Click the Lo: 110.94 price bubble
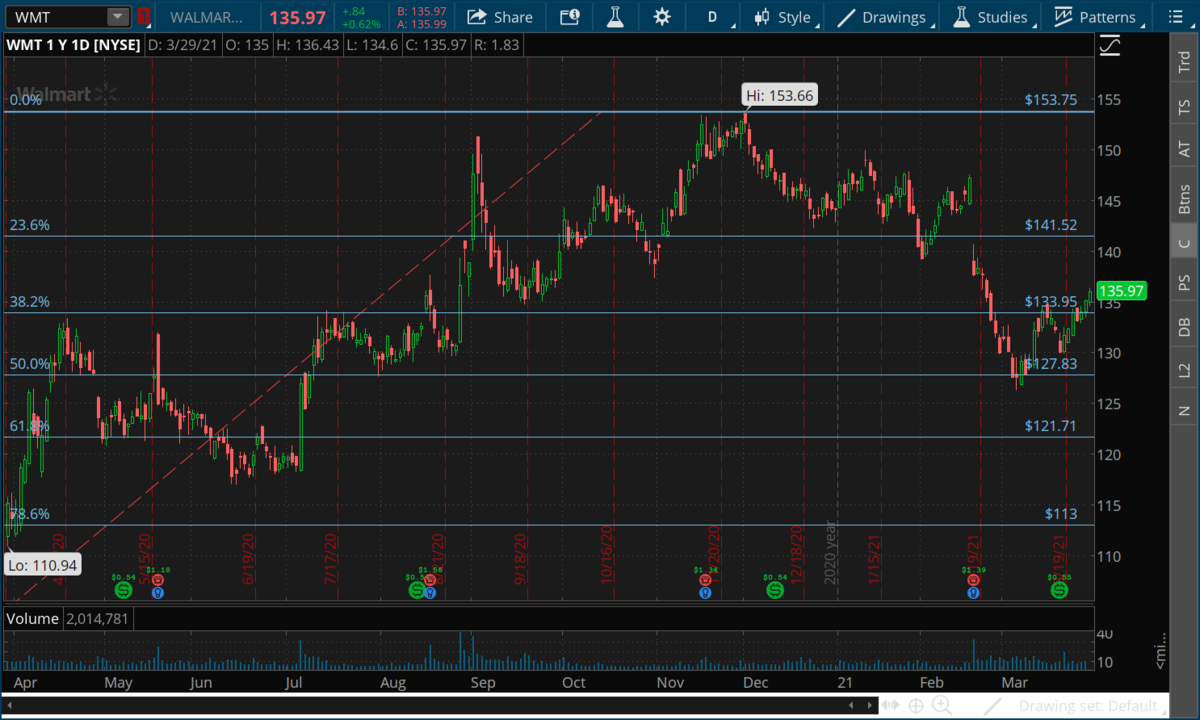Image resolution: width=1200 pixels, height=720 pixels. (42, 565)
